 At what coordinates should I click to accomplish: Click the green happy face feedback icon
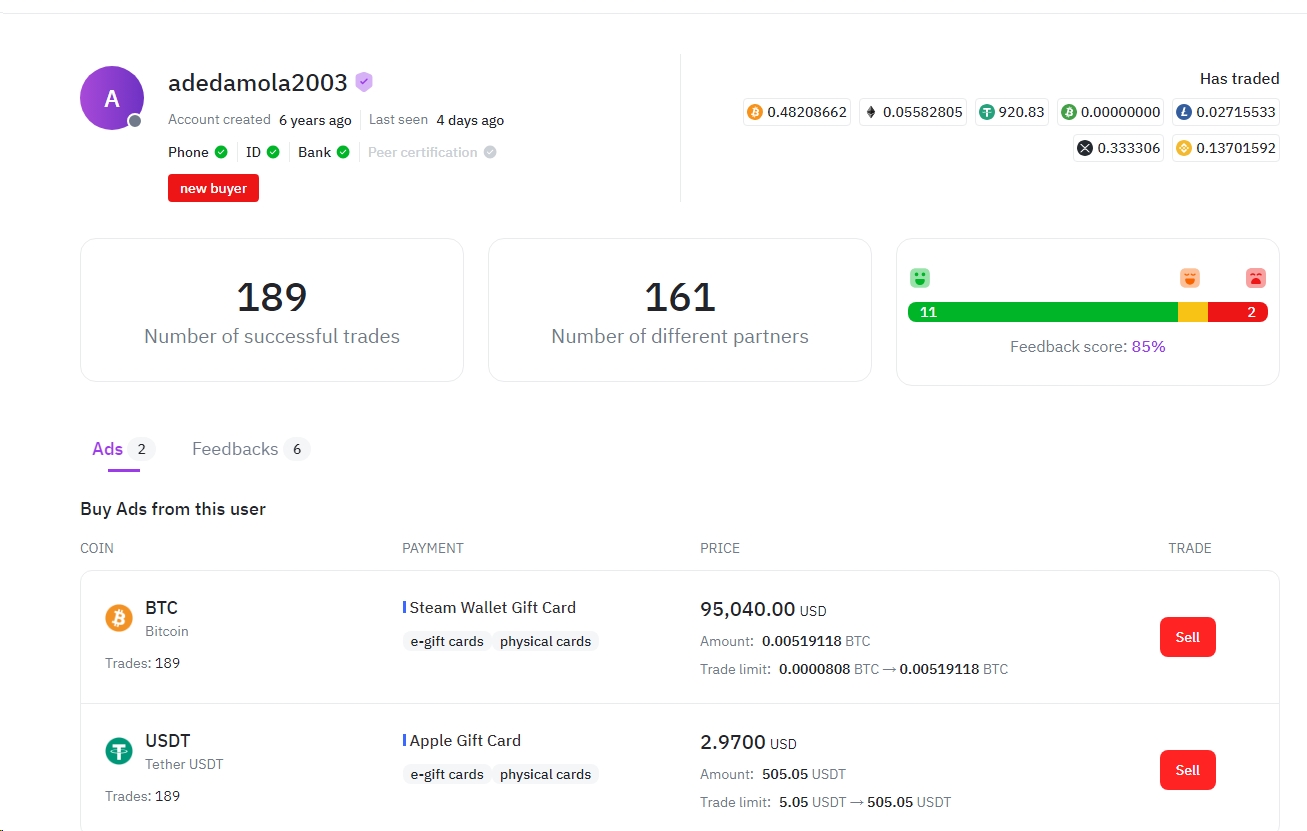pyautogui.click(x=920, y=278)
